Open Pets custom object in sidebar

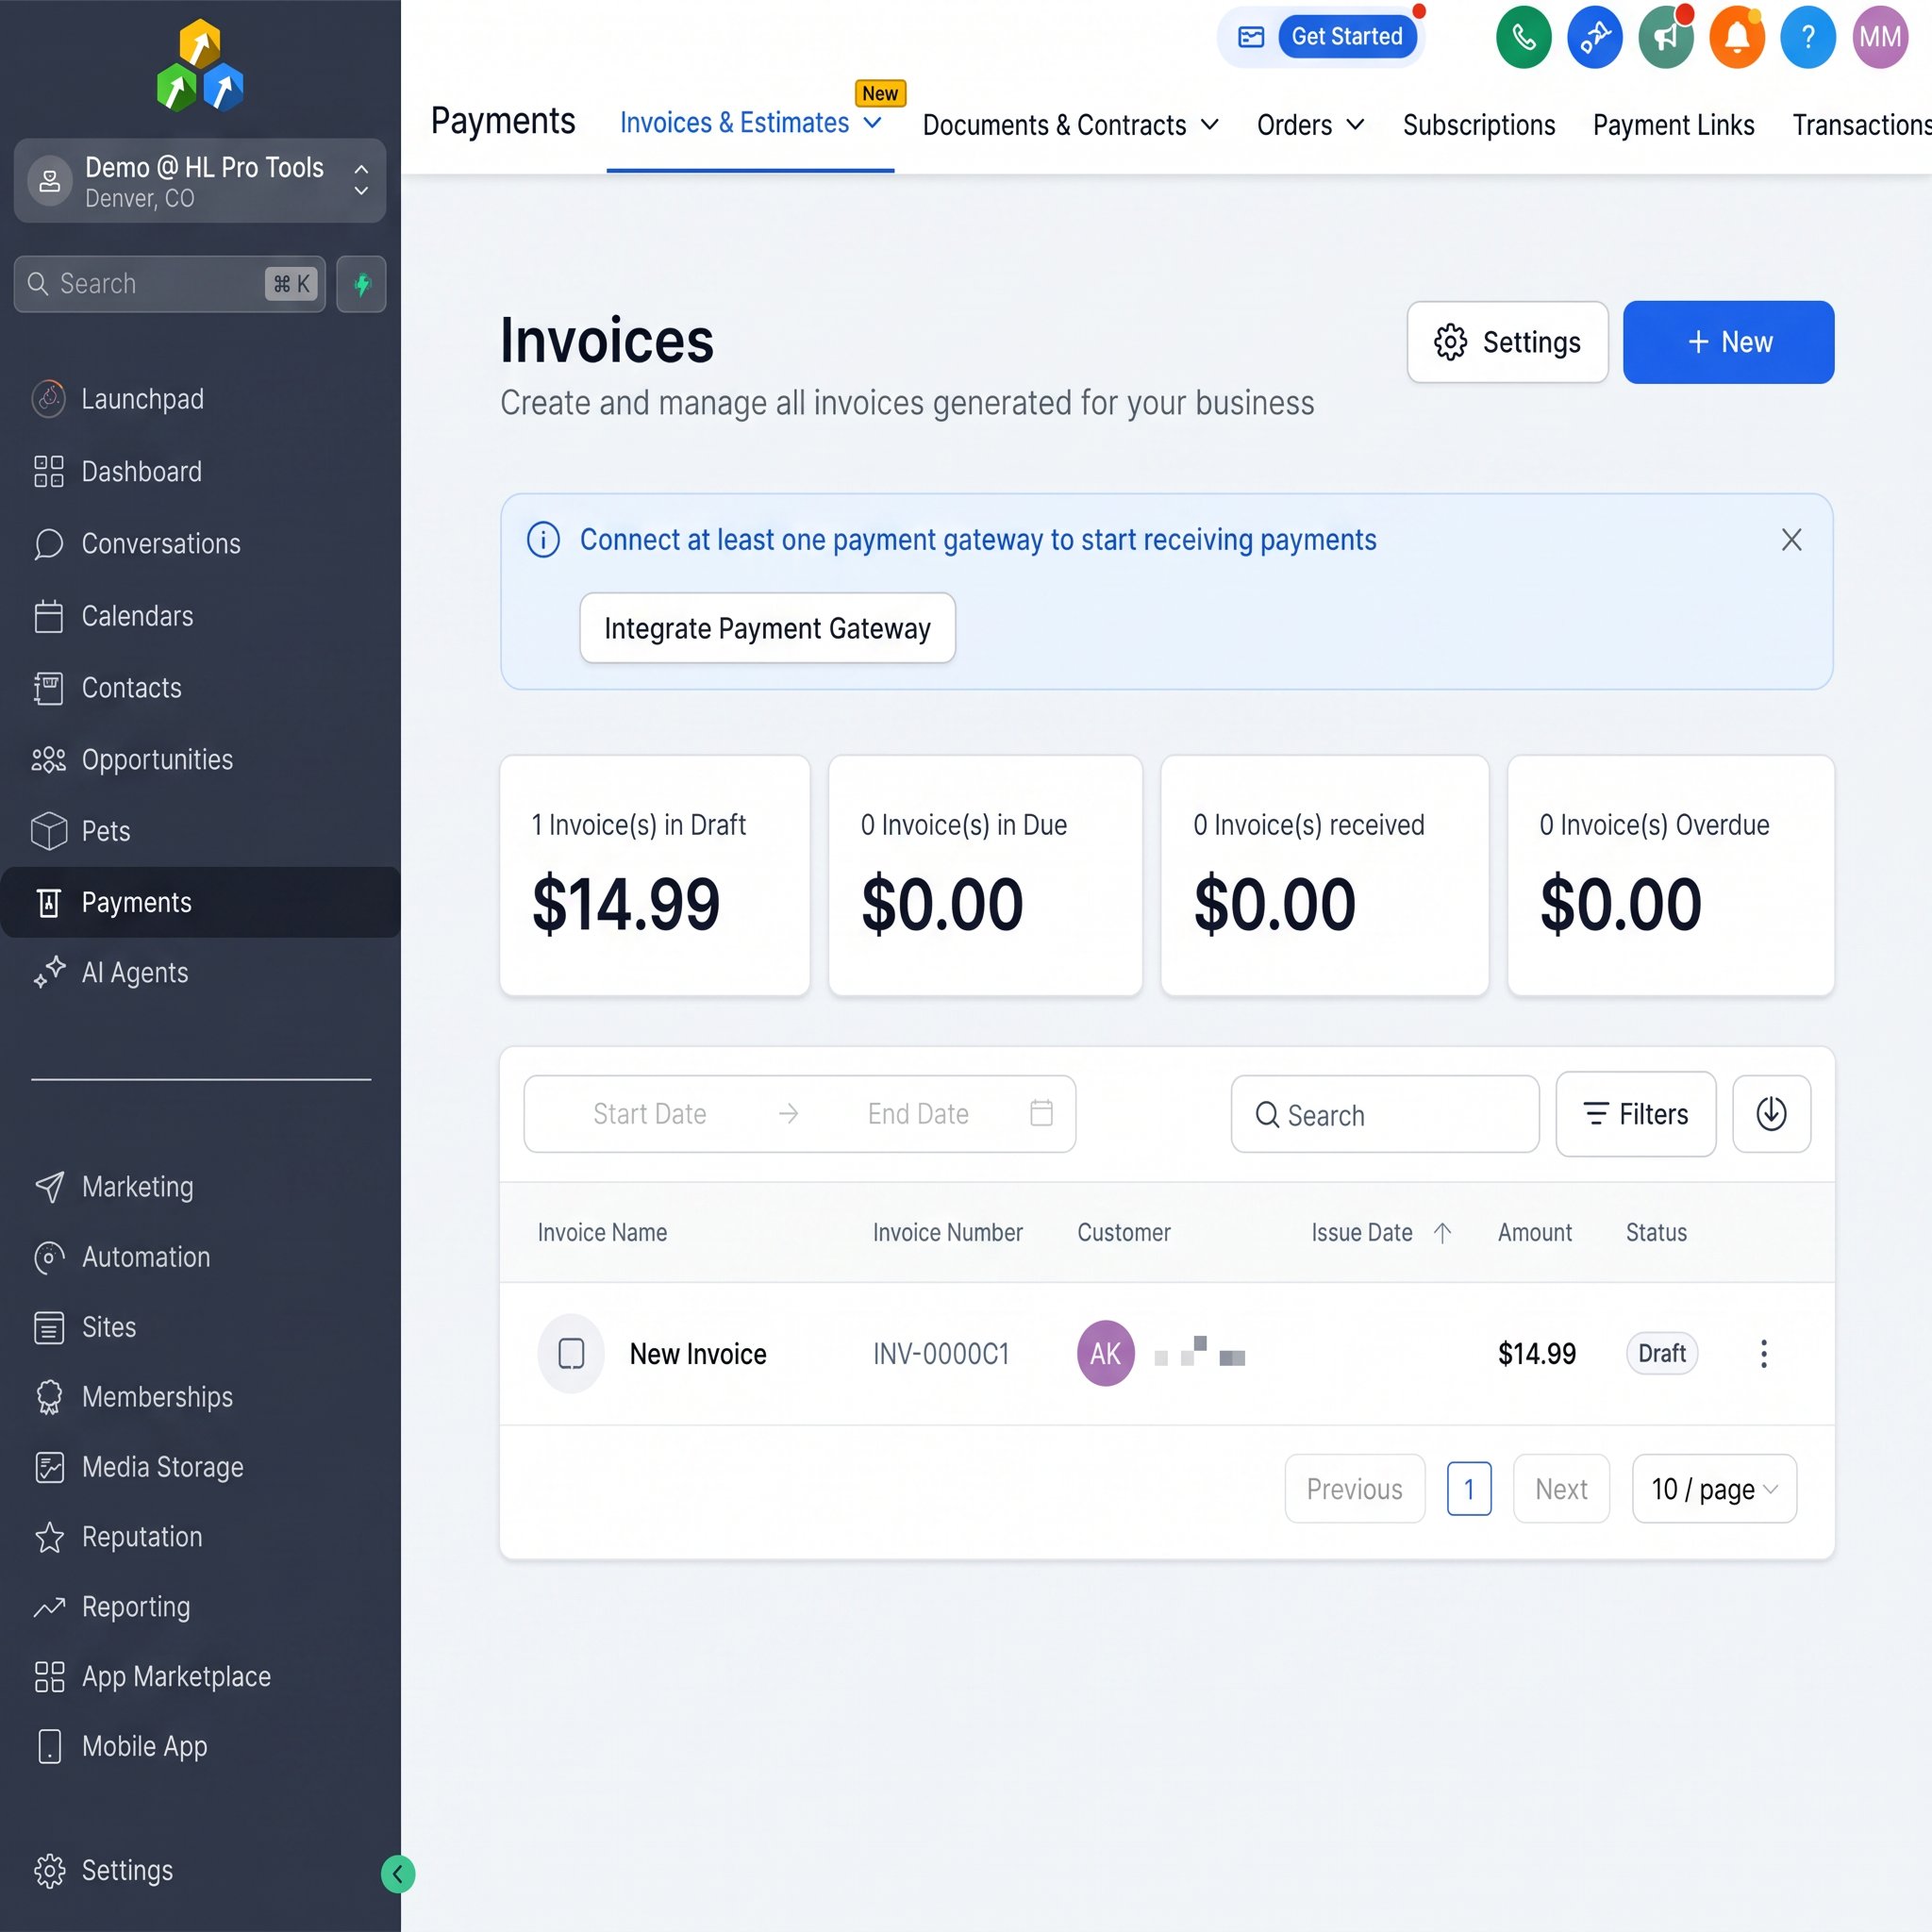[x=81, y=831]
